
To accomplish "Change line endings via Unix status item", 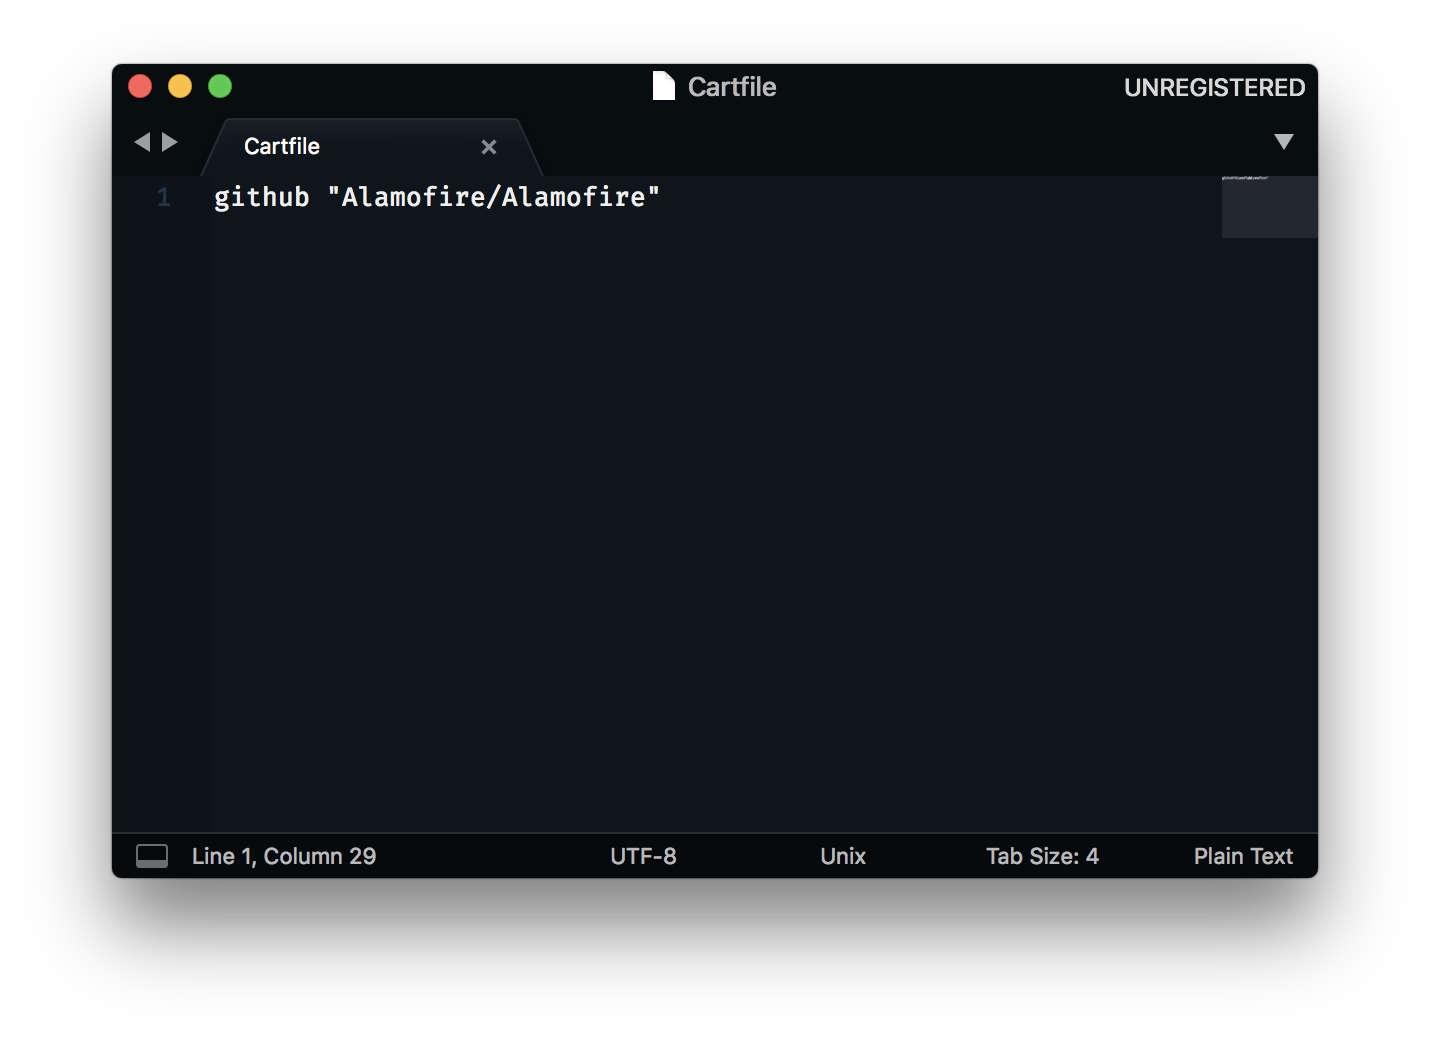I will [843, 856].
